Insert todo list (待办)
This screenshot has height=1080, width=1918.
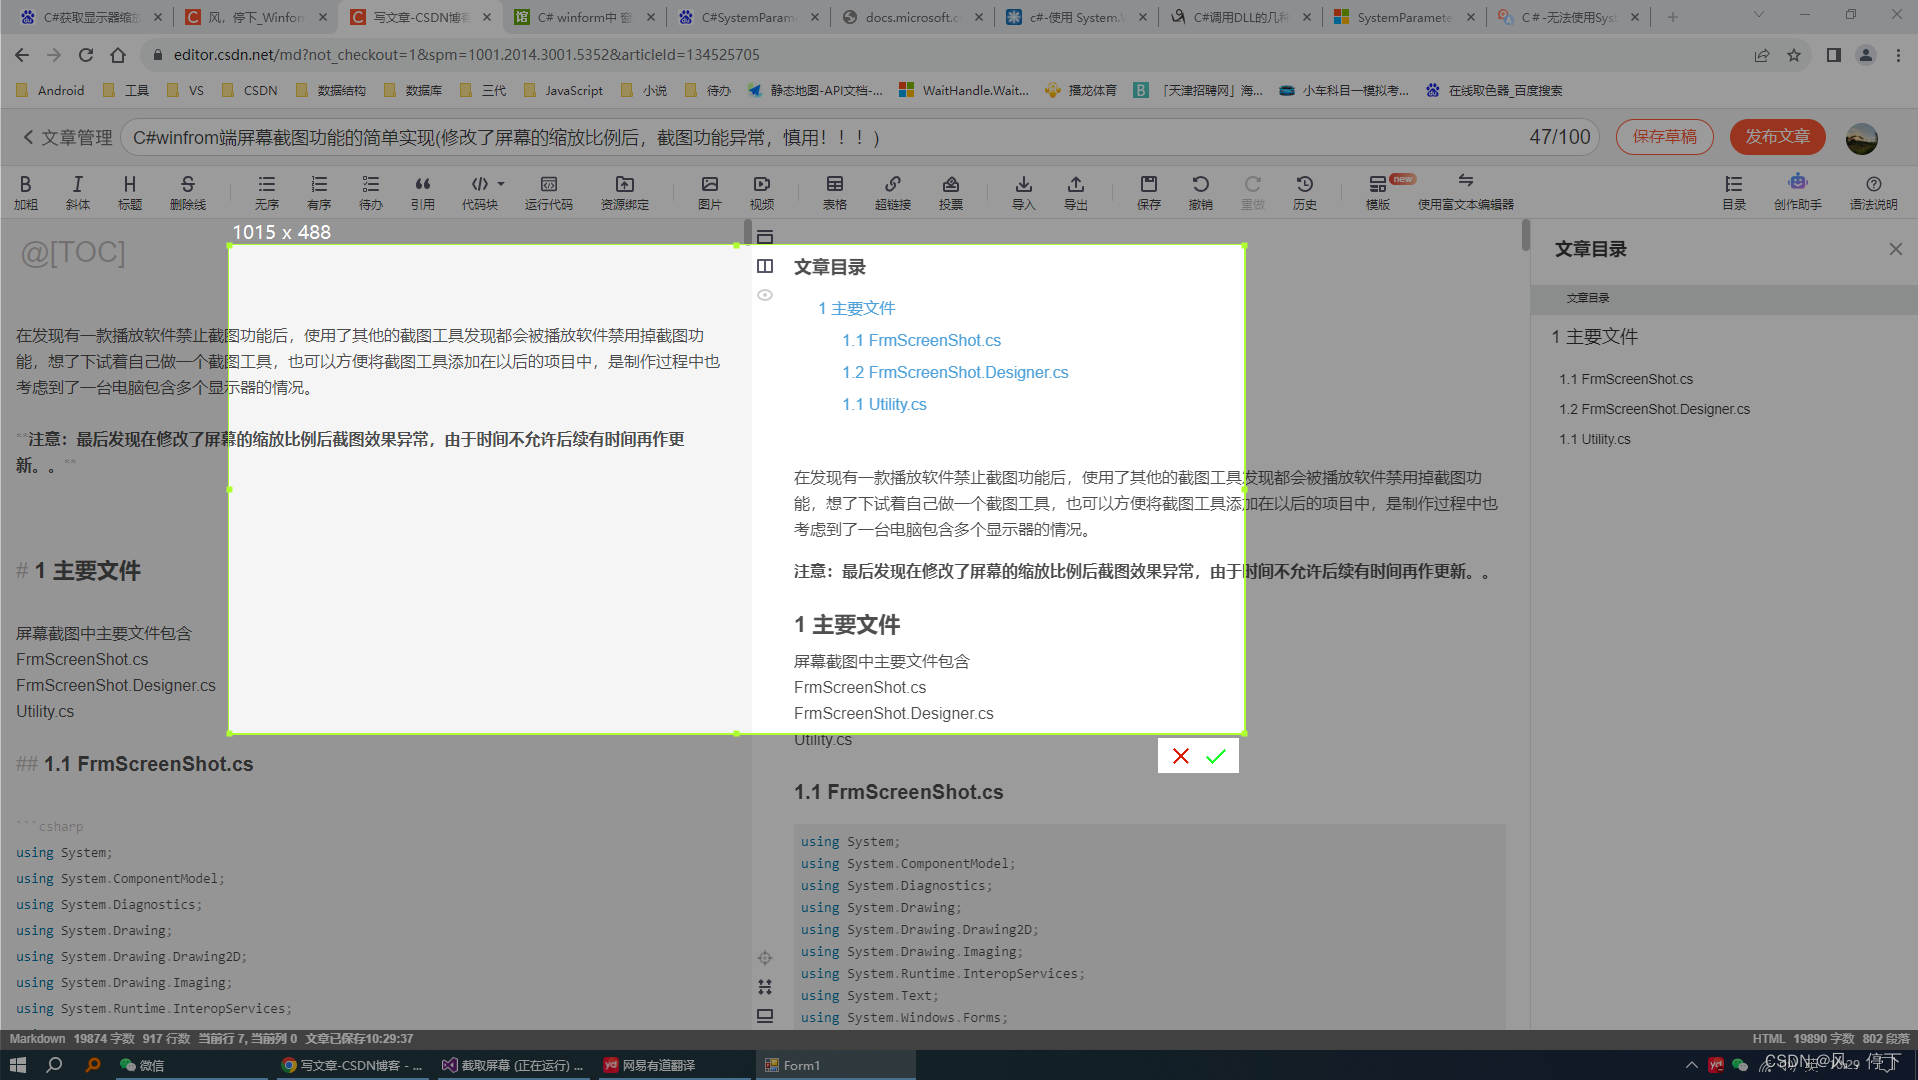tap(371, 192)
